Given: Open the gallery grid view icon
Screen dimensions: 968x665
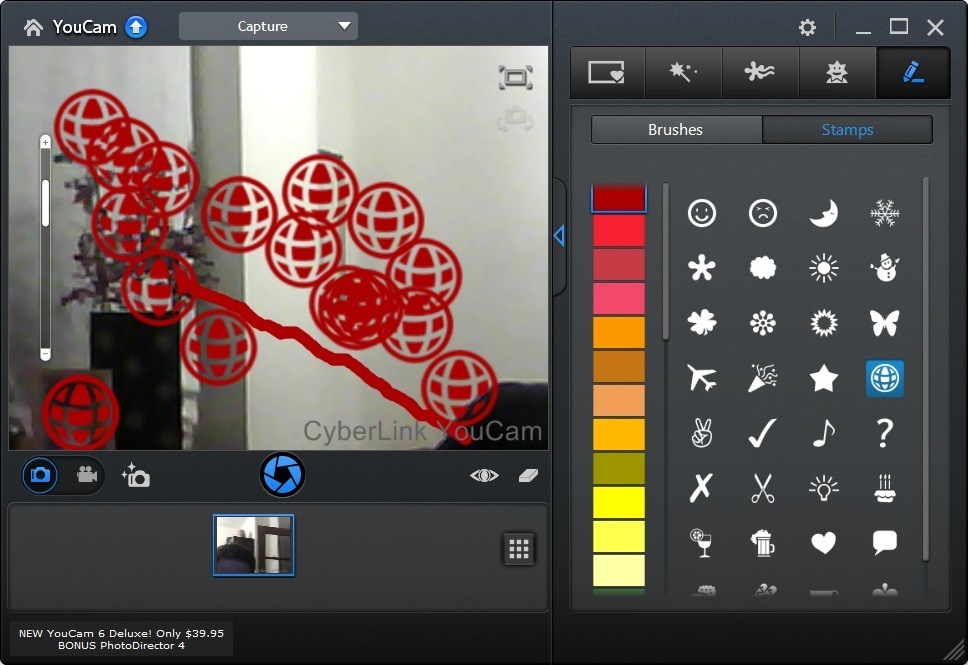Looking at the screenshot, I should point(518,548).
